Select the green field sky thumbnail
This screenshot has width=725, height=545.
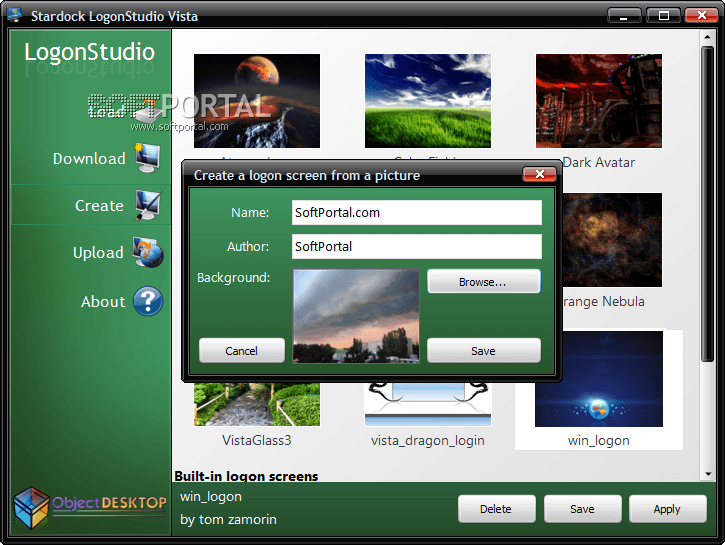pyautogui.click(x=428, y=101)
